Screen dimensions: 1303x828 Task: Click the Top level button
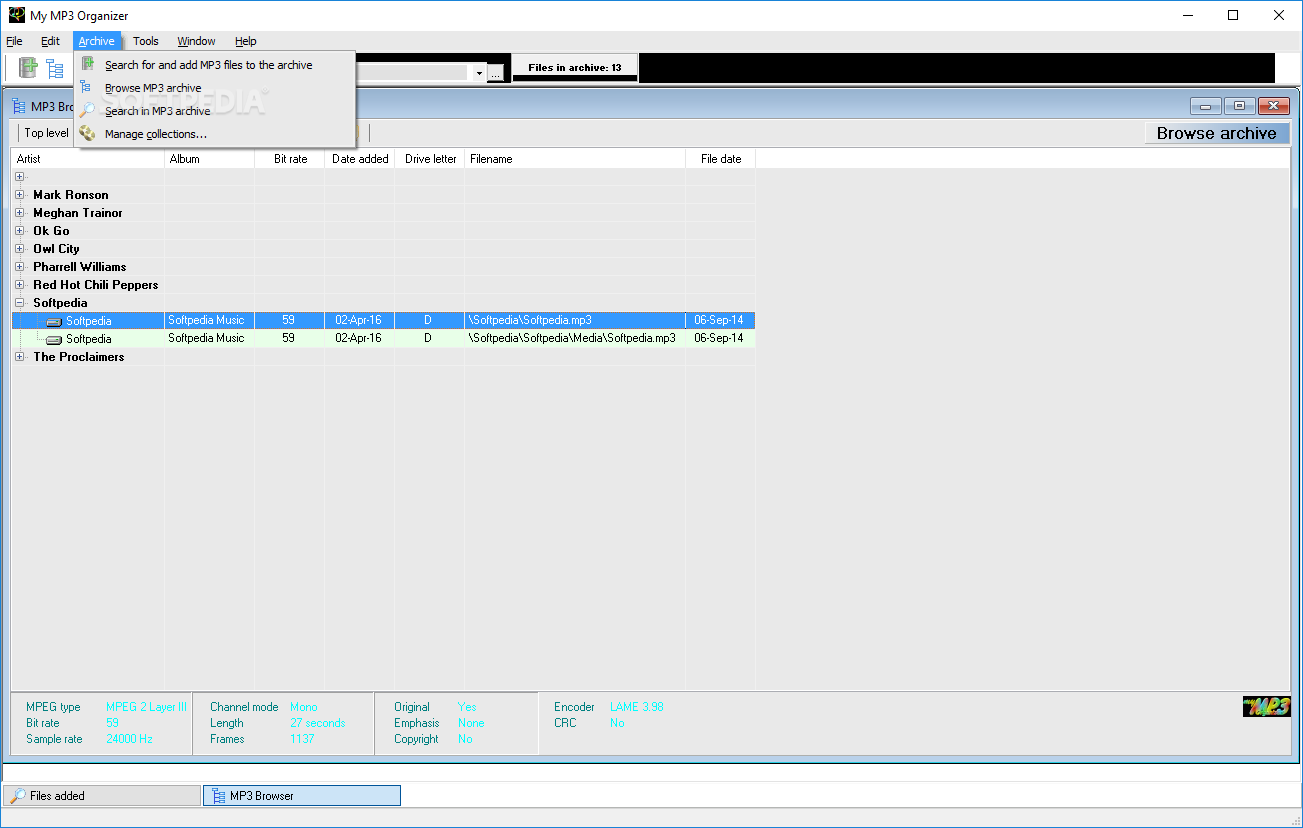pos(46,133)
